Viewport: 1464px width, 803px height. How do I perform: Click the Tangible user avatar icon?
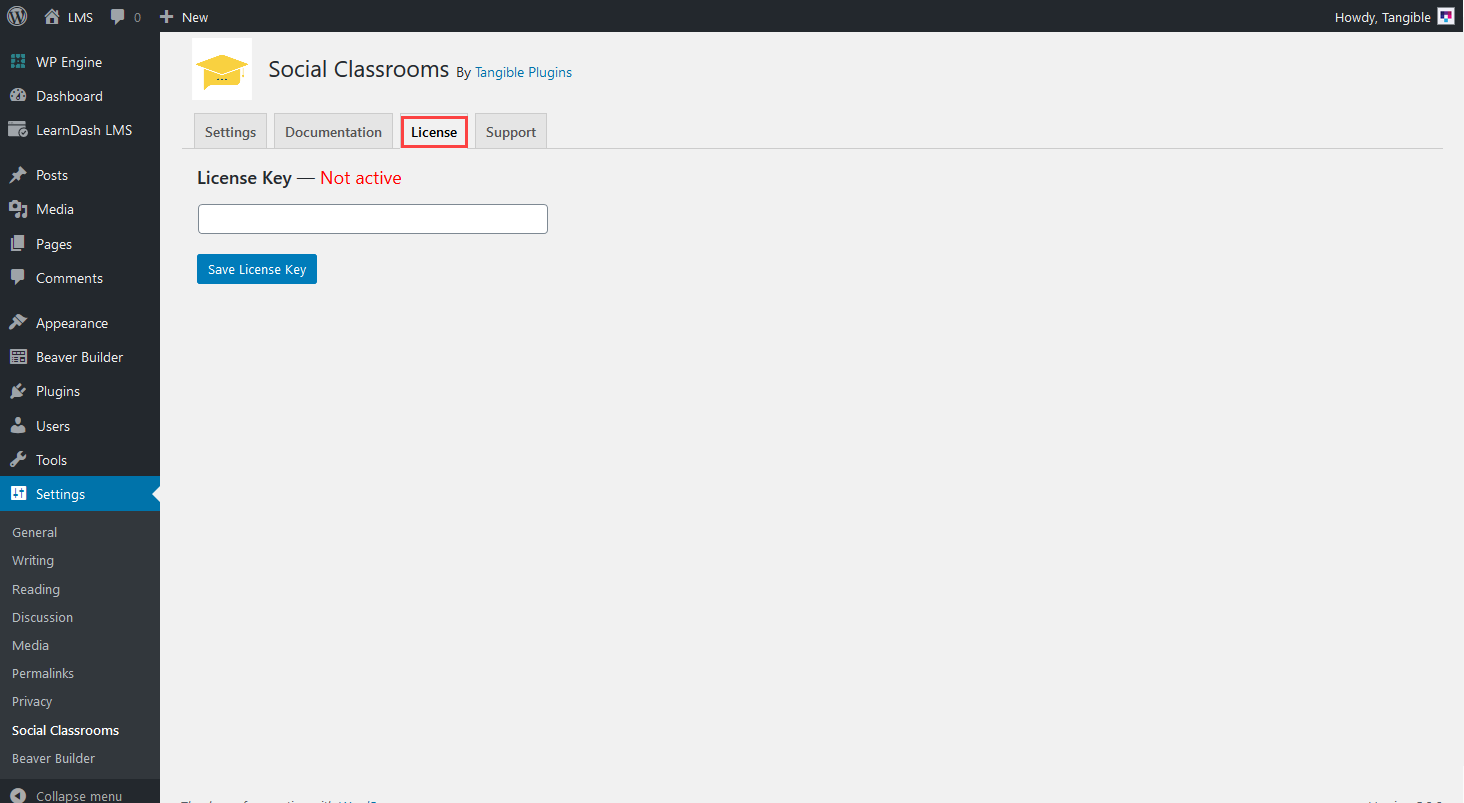(x=1445, y=16)
